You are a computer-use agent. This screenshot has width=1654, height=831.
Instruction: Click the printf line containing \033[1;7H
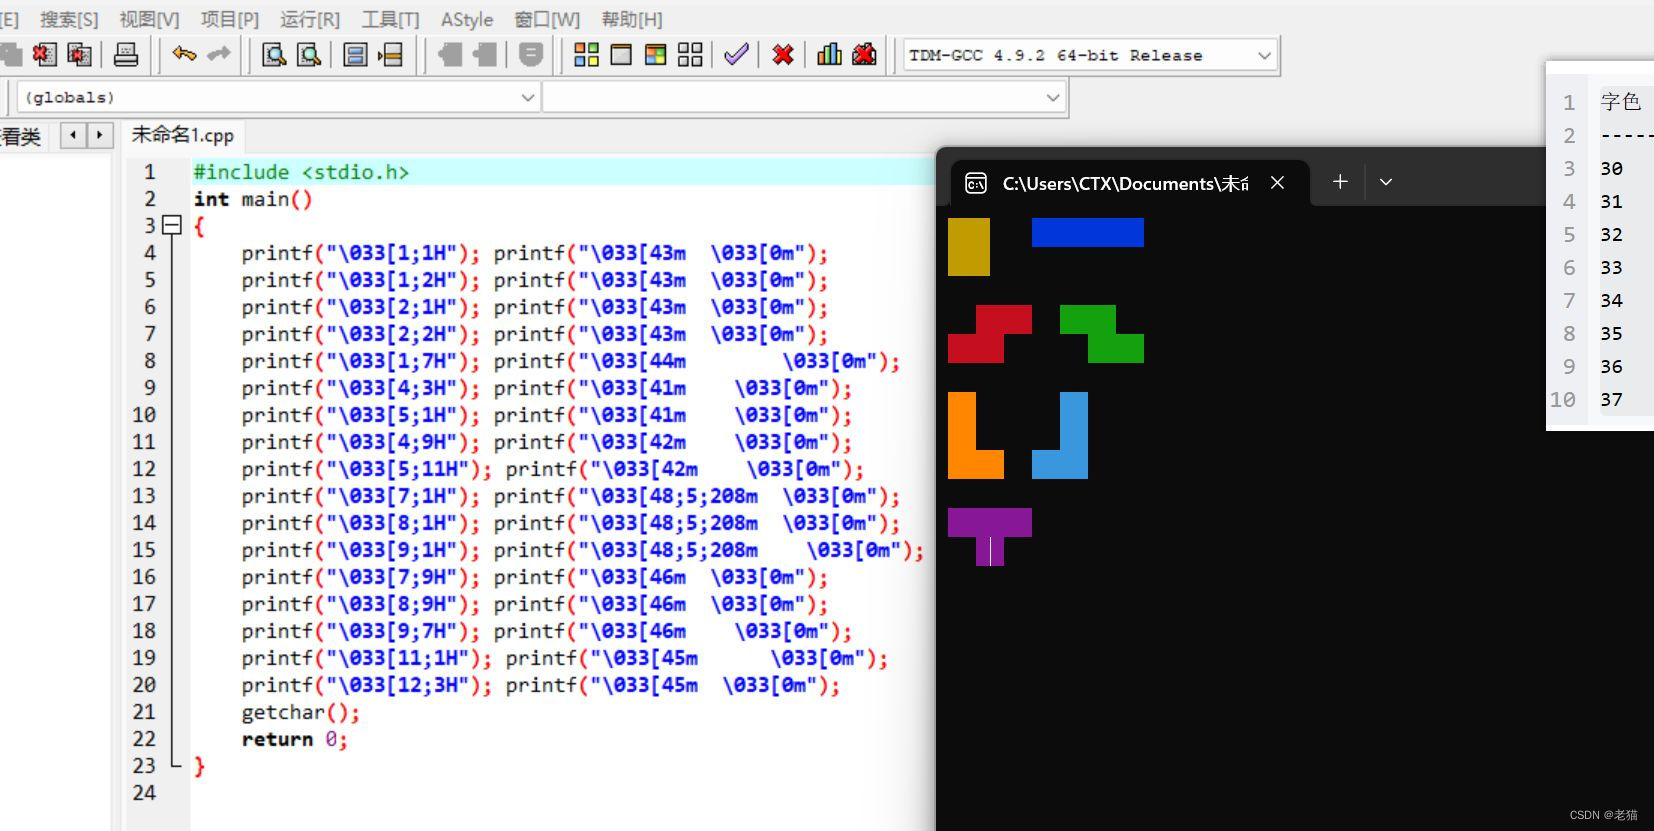pyautogui.click(x=570, y=361)
